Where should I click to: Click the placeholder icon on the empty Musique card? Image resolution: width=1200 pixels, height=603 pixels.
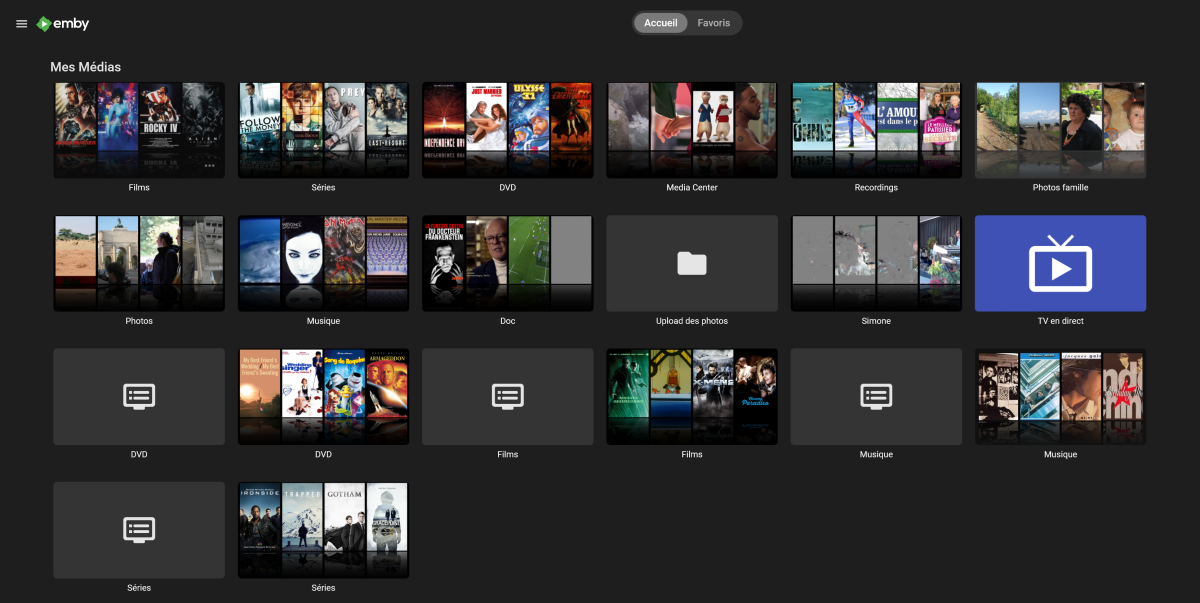point(876,397)
